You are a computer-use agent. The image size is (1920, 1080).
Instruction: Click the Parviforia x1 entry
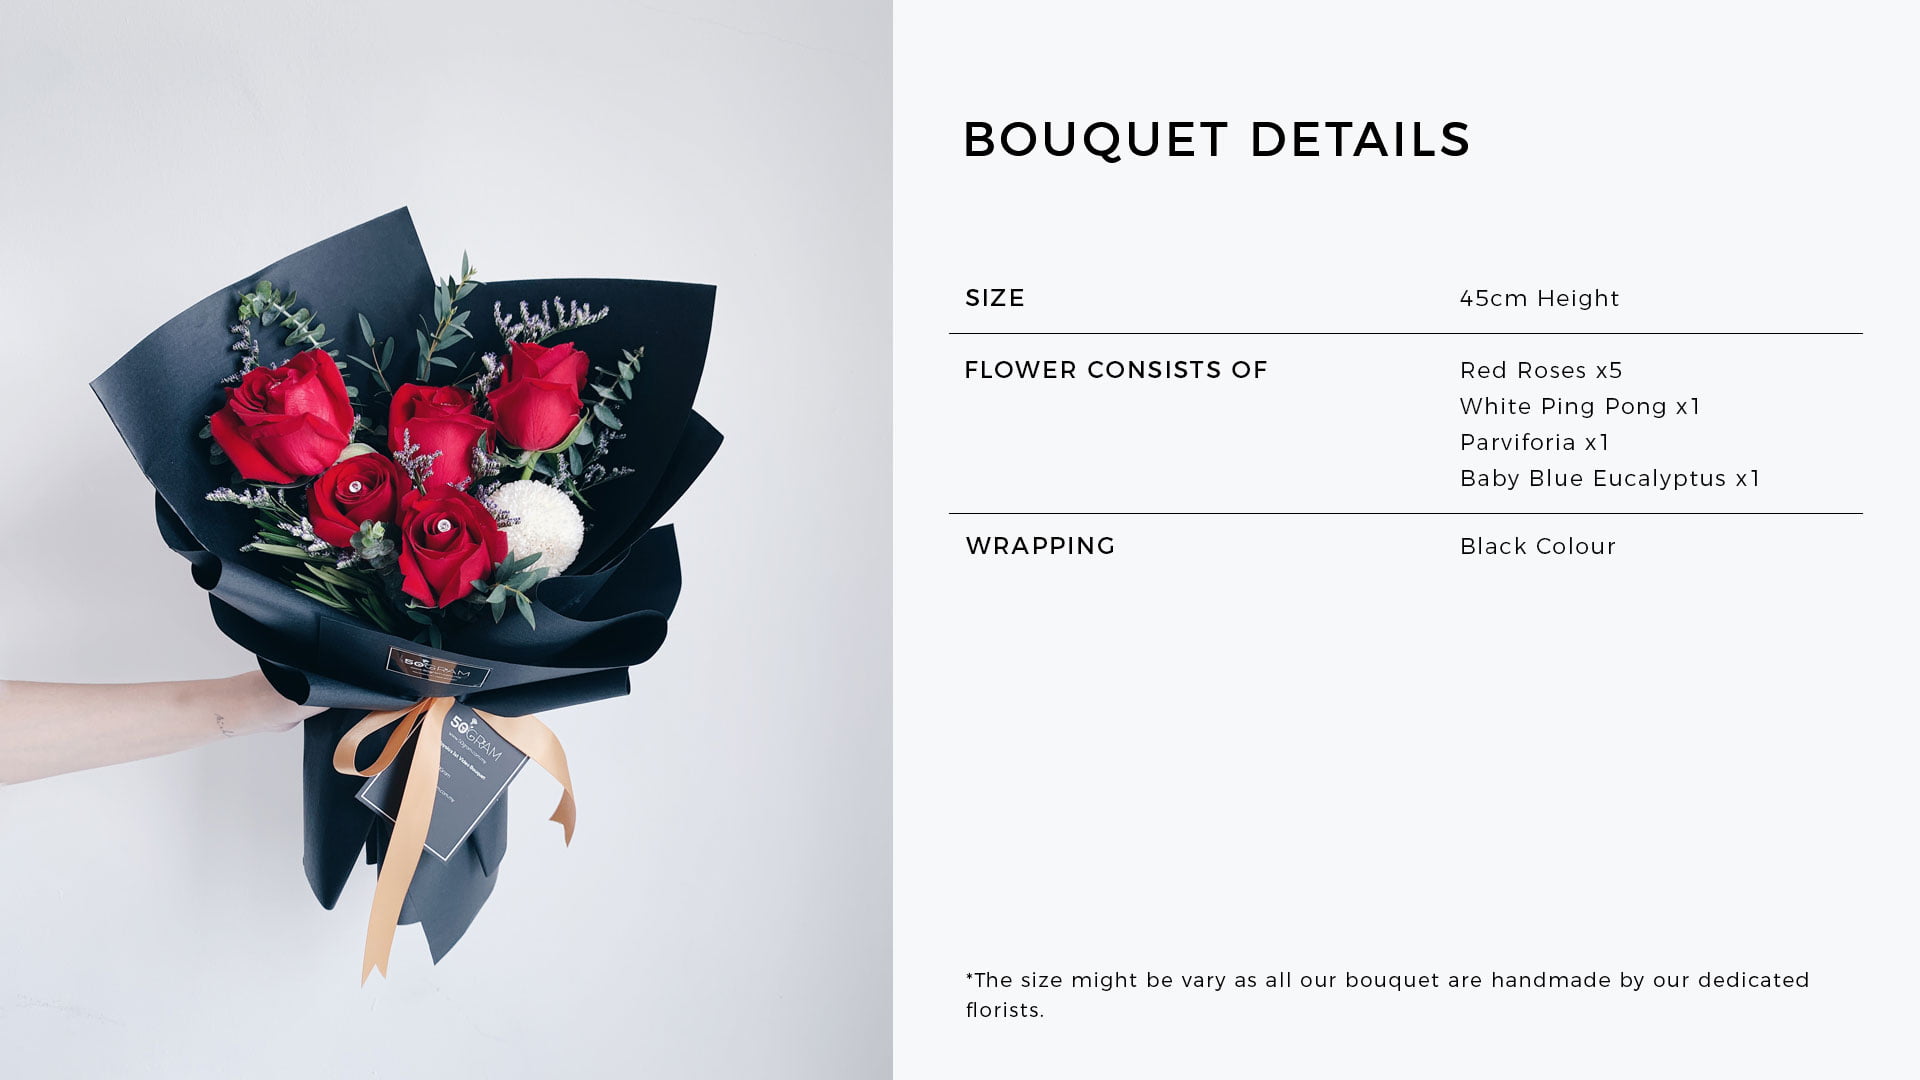[1535, 442]
